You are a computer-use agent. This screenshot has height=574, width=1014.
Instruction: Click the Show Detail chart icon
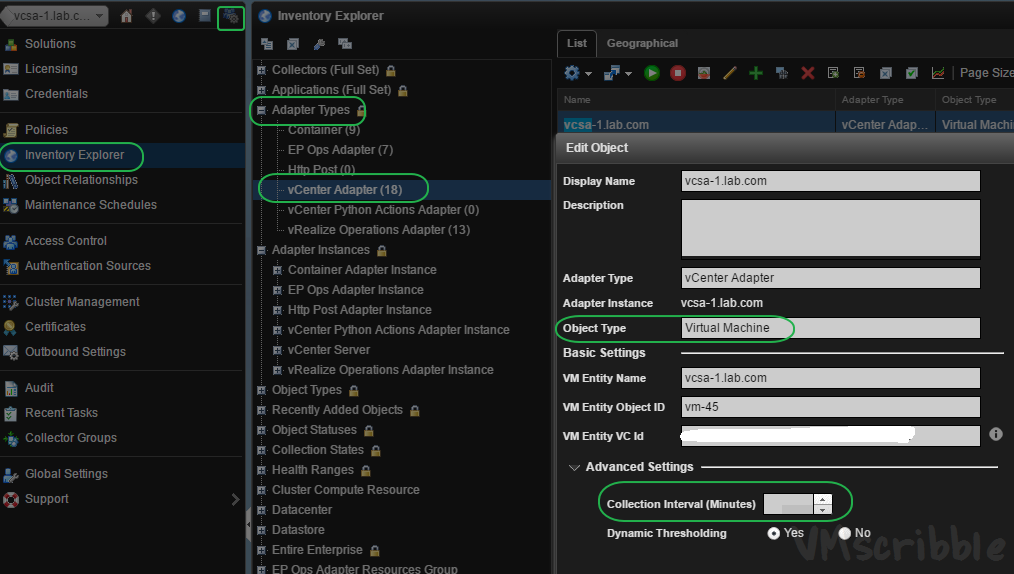pyautogui.click(x=938, y=73)
